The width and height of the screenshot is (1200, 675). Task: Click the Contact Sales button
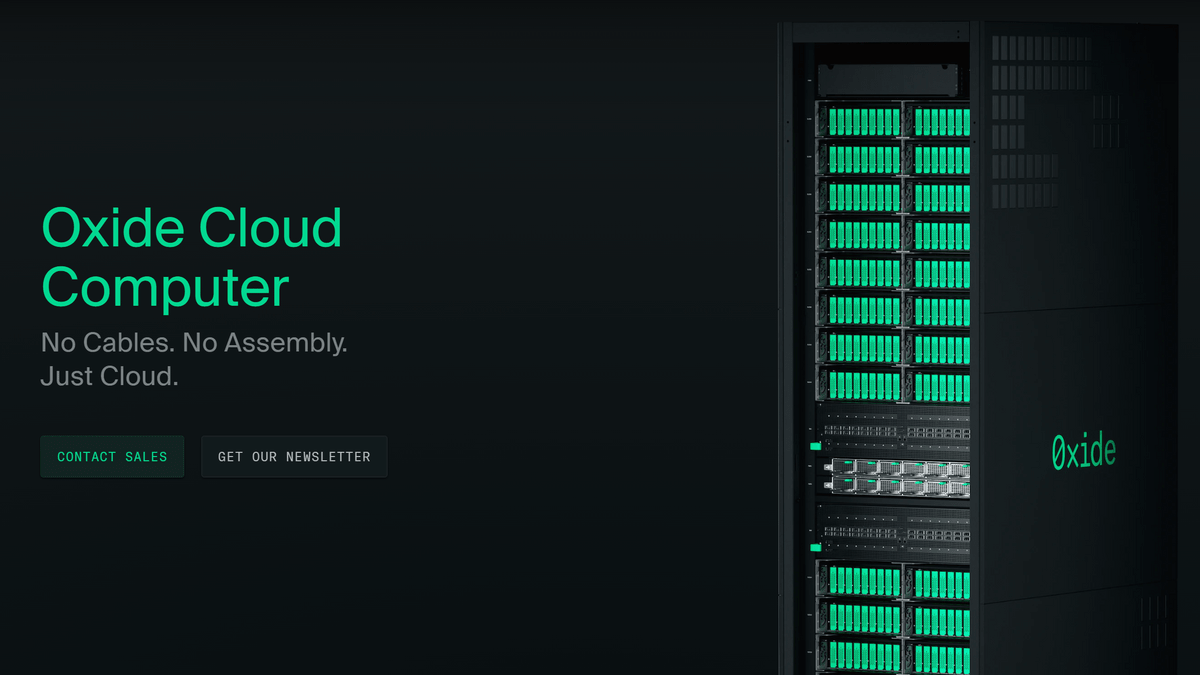click(112, 457)
